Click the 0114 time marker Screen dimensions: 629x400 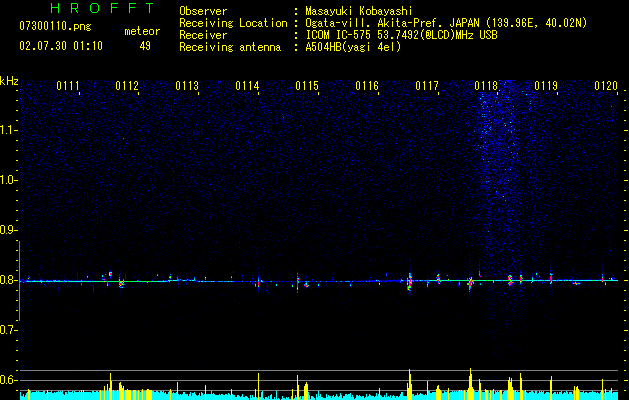tap(247, 86)
